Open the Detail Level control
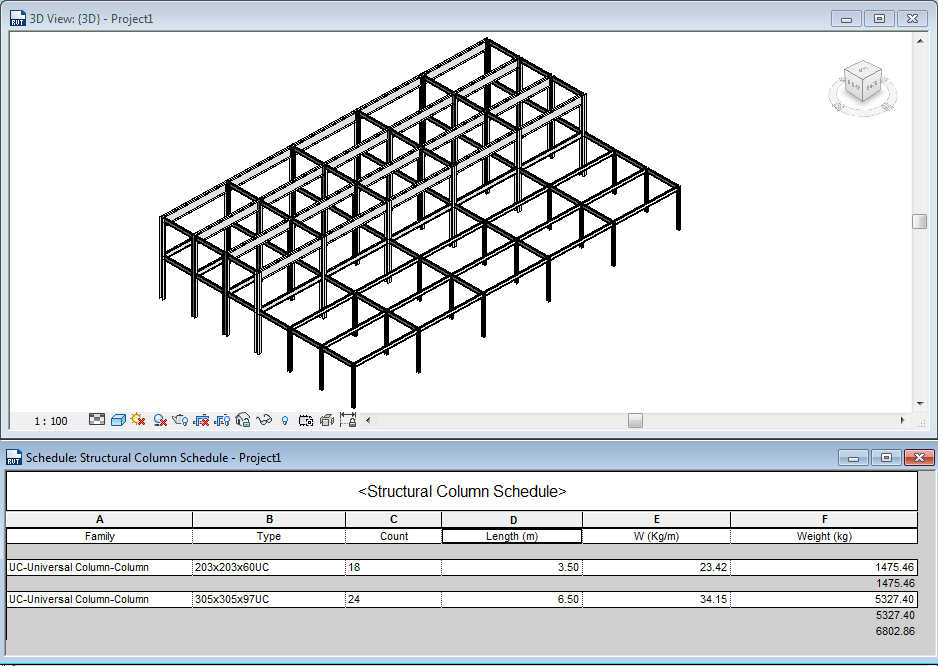The image size is (938, 666). click(97, 419)
